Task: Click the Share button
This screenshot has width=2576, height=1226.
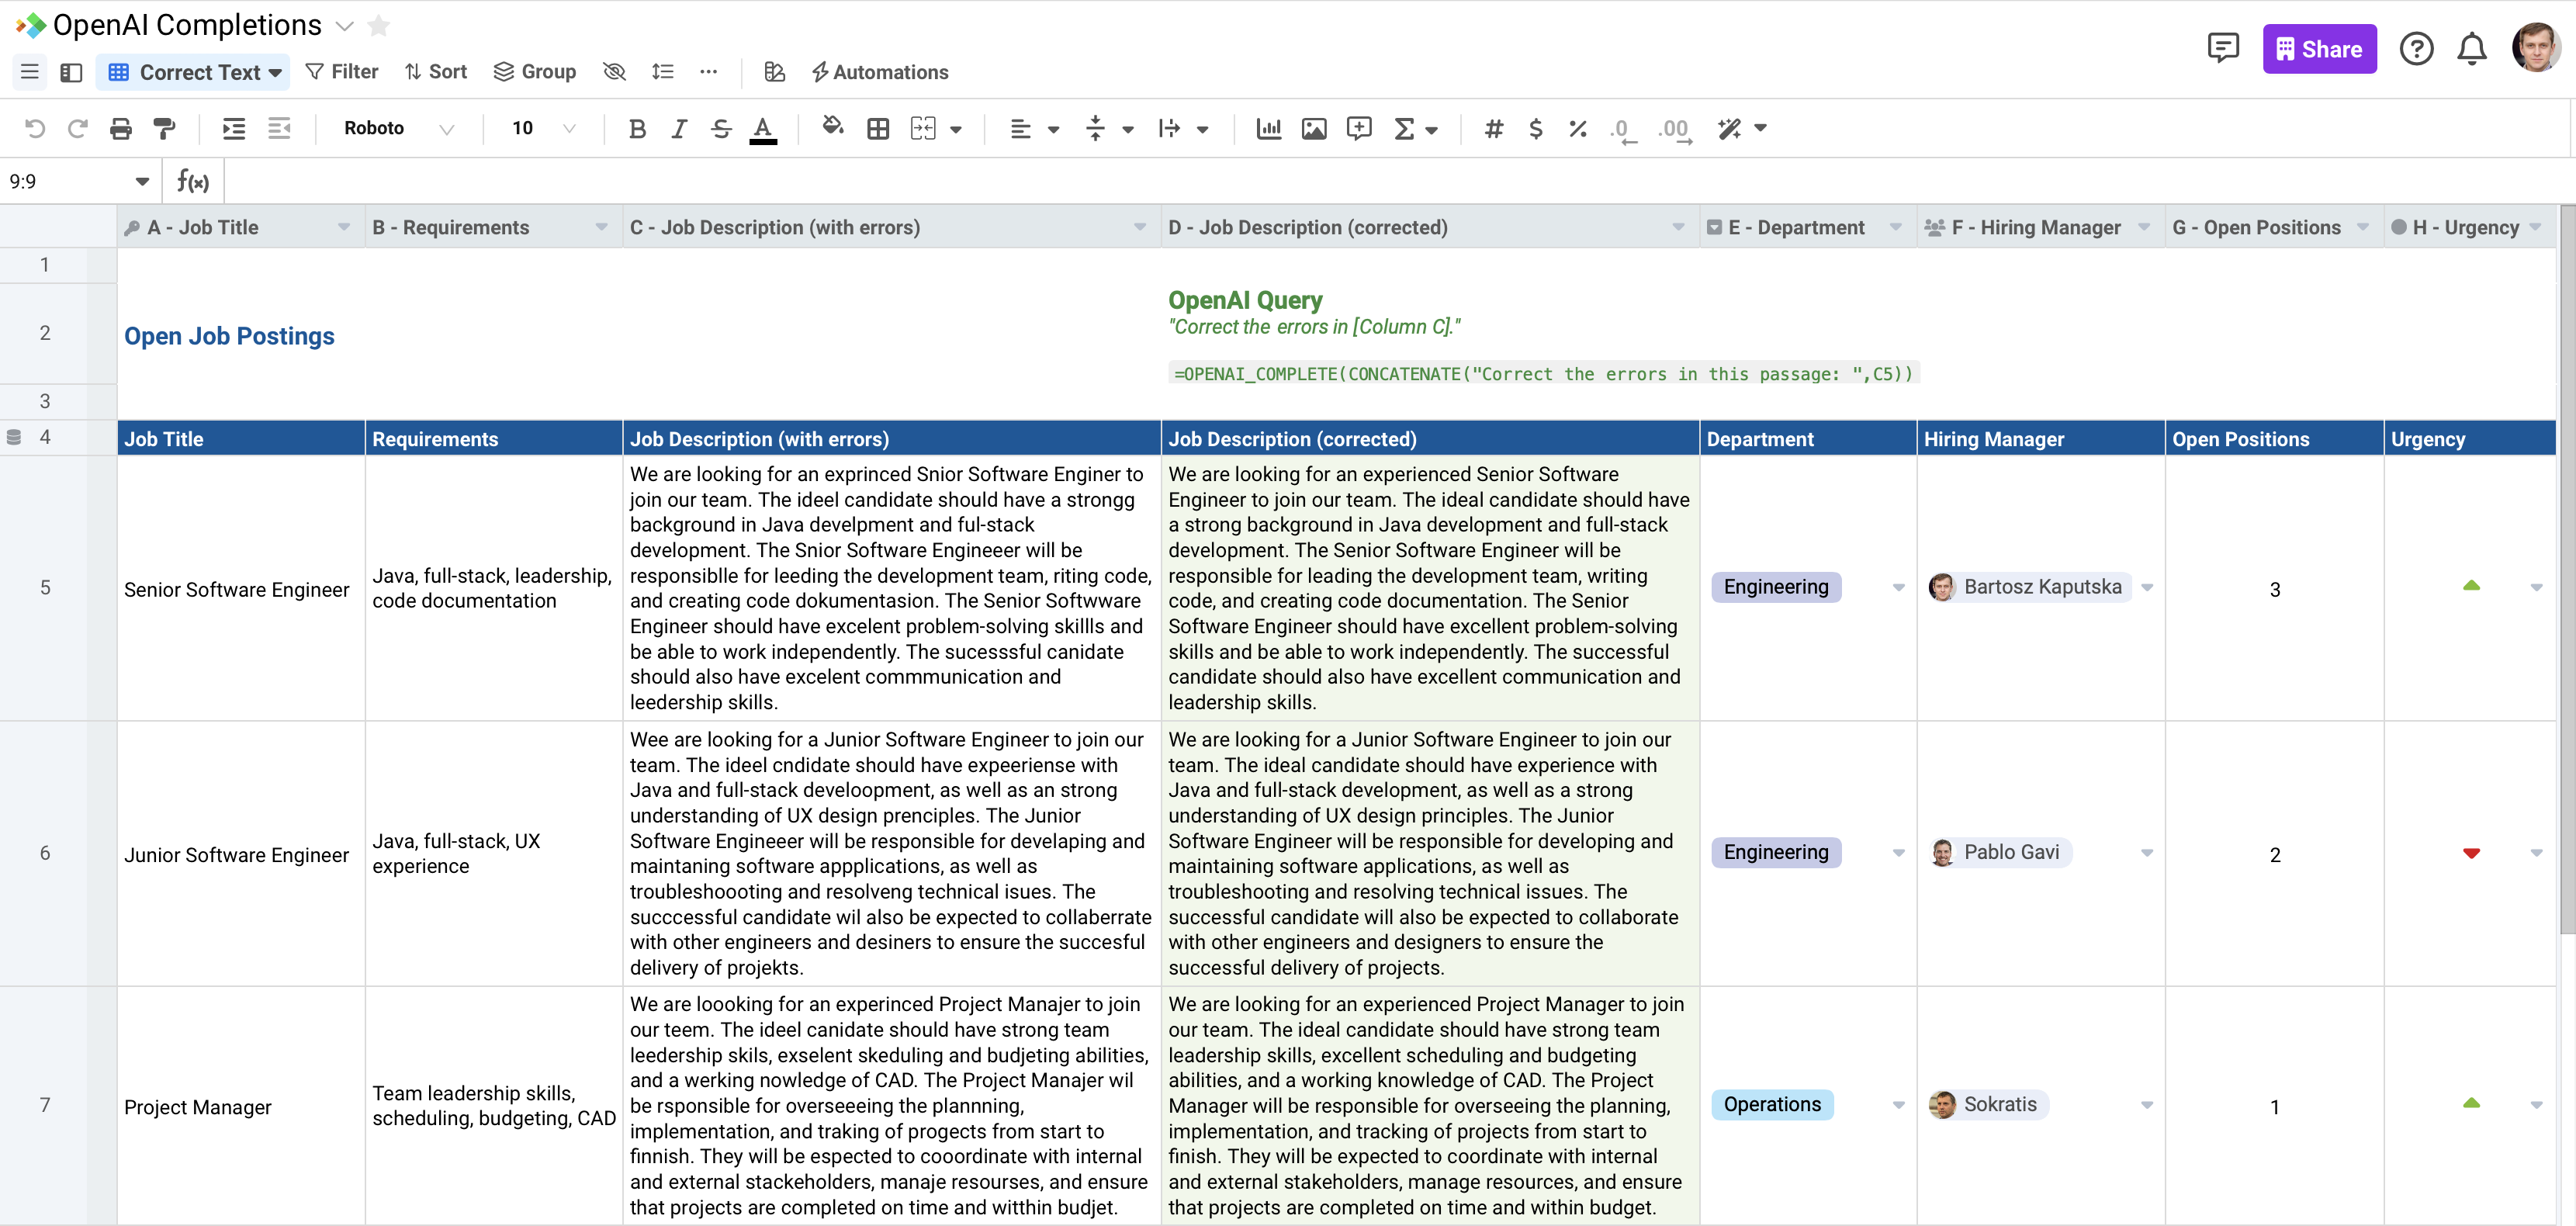Action: pyautogui.click(x=2320, y=48)
